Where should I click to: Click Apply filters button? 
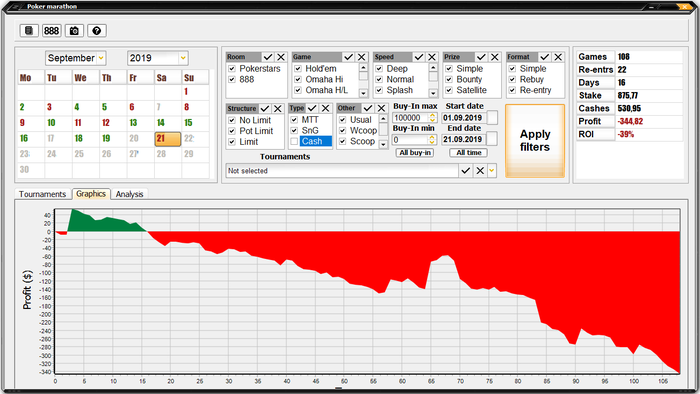[x=535, y=141]
